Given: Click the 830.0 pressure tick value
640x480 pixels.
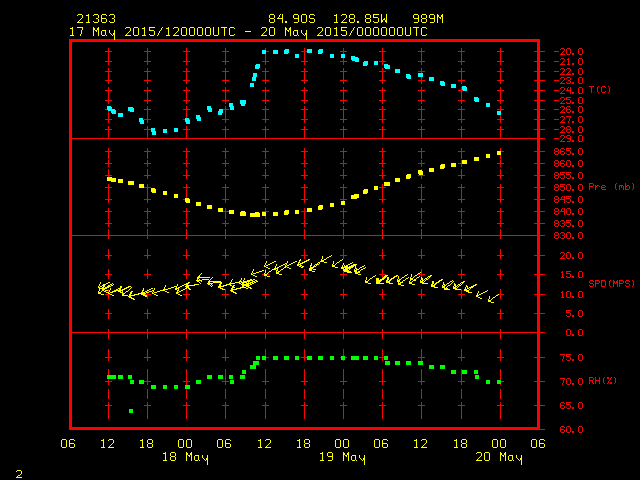Looking at the screenshot, I should [x=569, y=236].
